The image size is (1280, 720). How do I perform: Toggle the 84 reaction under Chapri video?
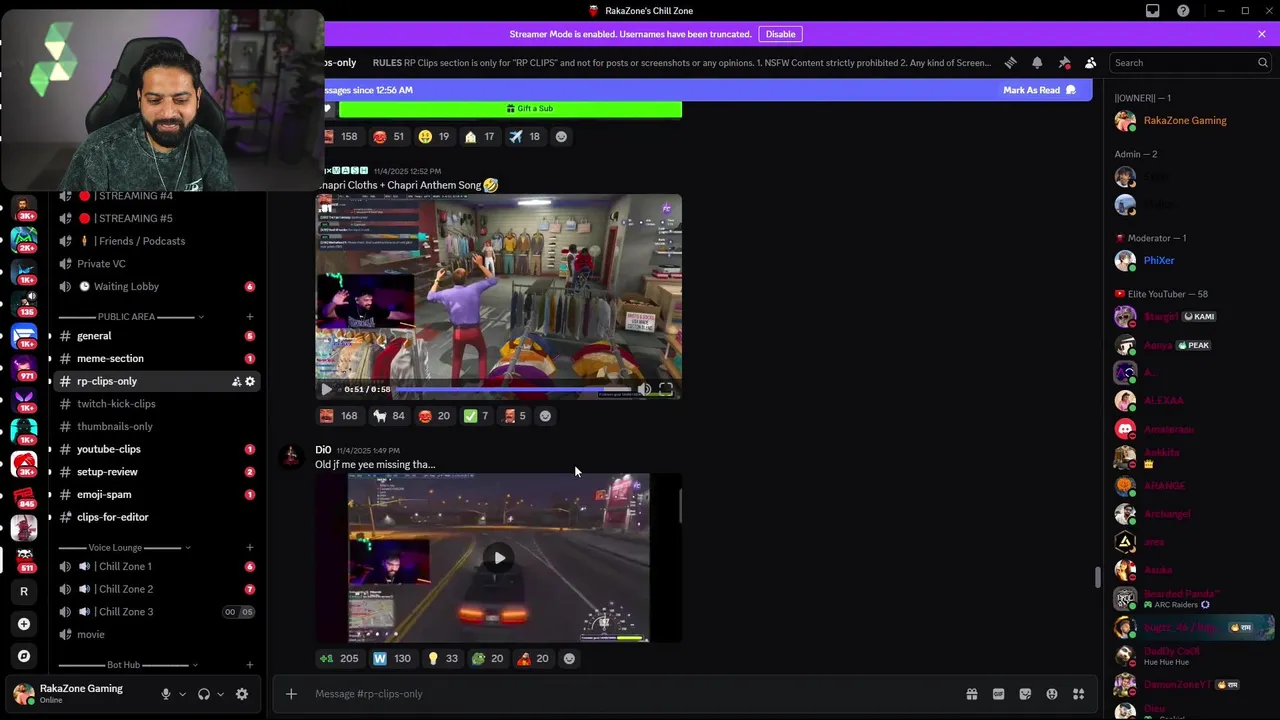[x=389, y=416]
